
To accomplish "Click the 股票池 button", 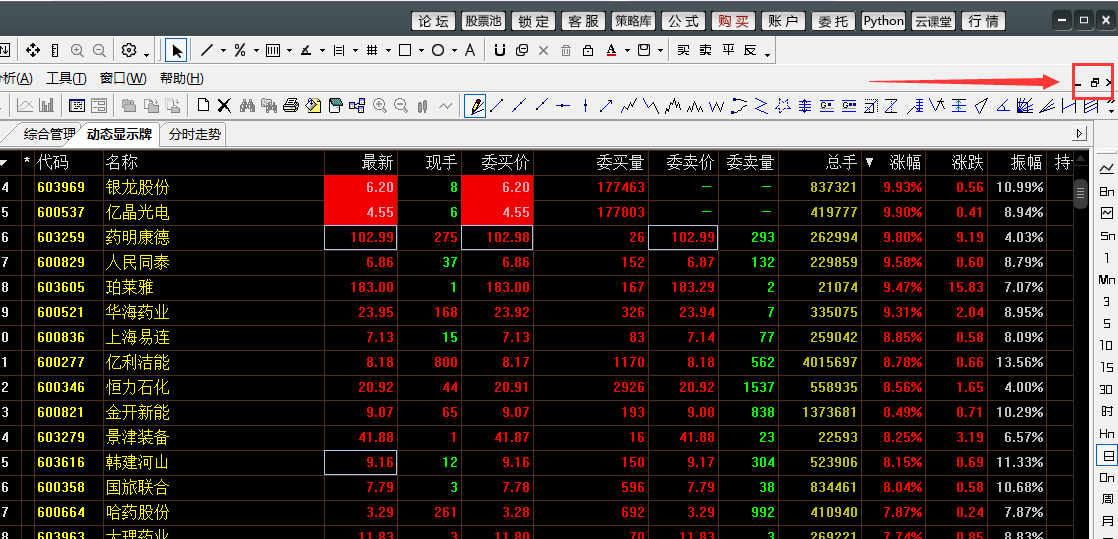I will 483,21.
